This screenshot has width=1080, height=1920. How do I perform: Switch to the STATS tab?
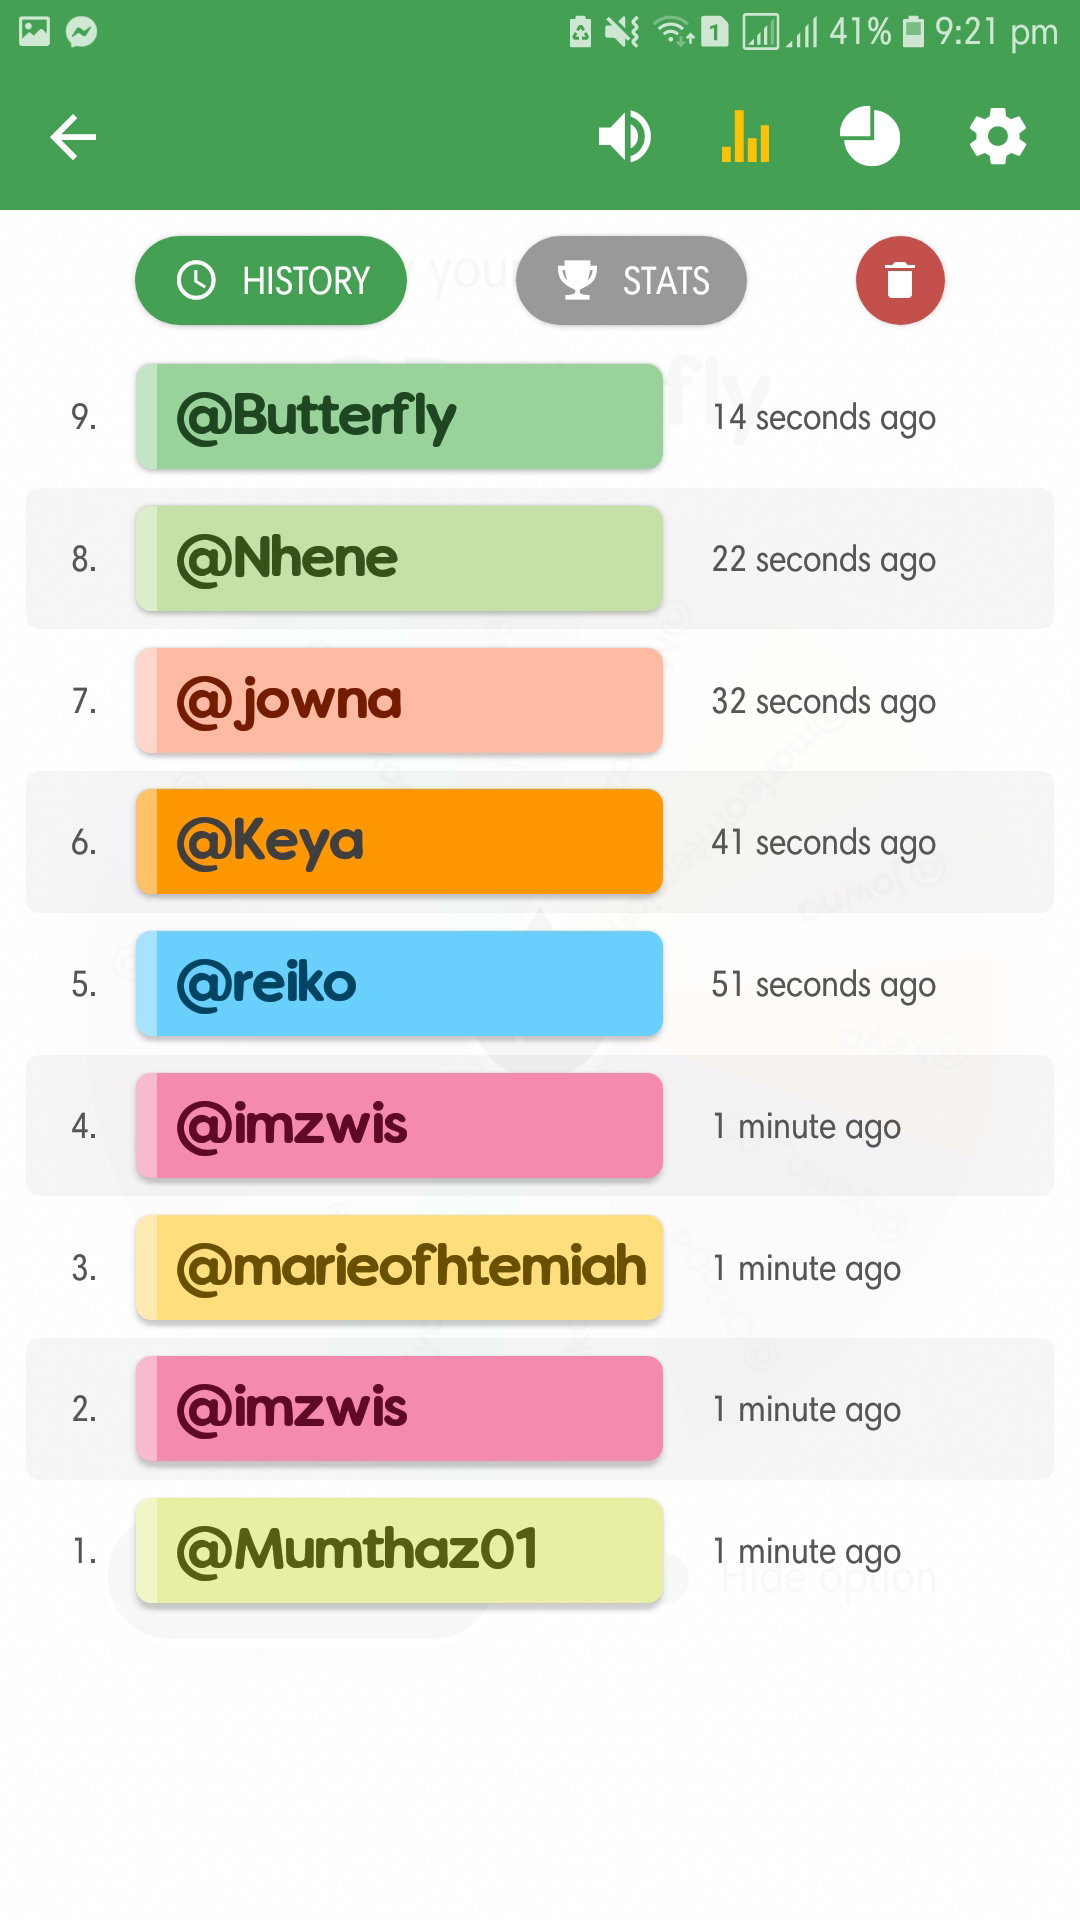point(631,280)
